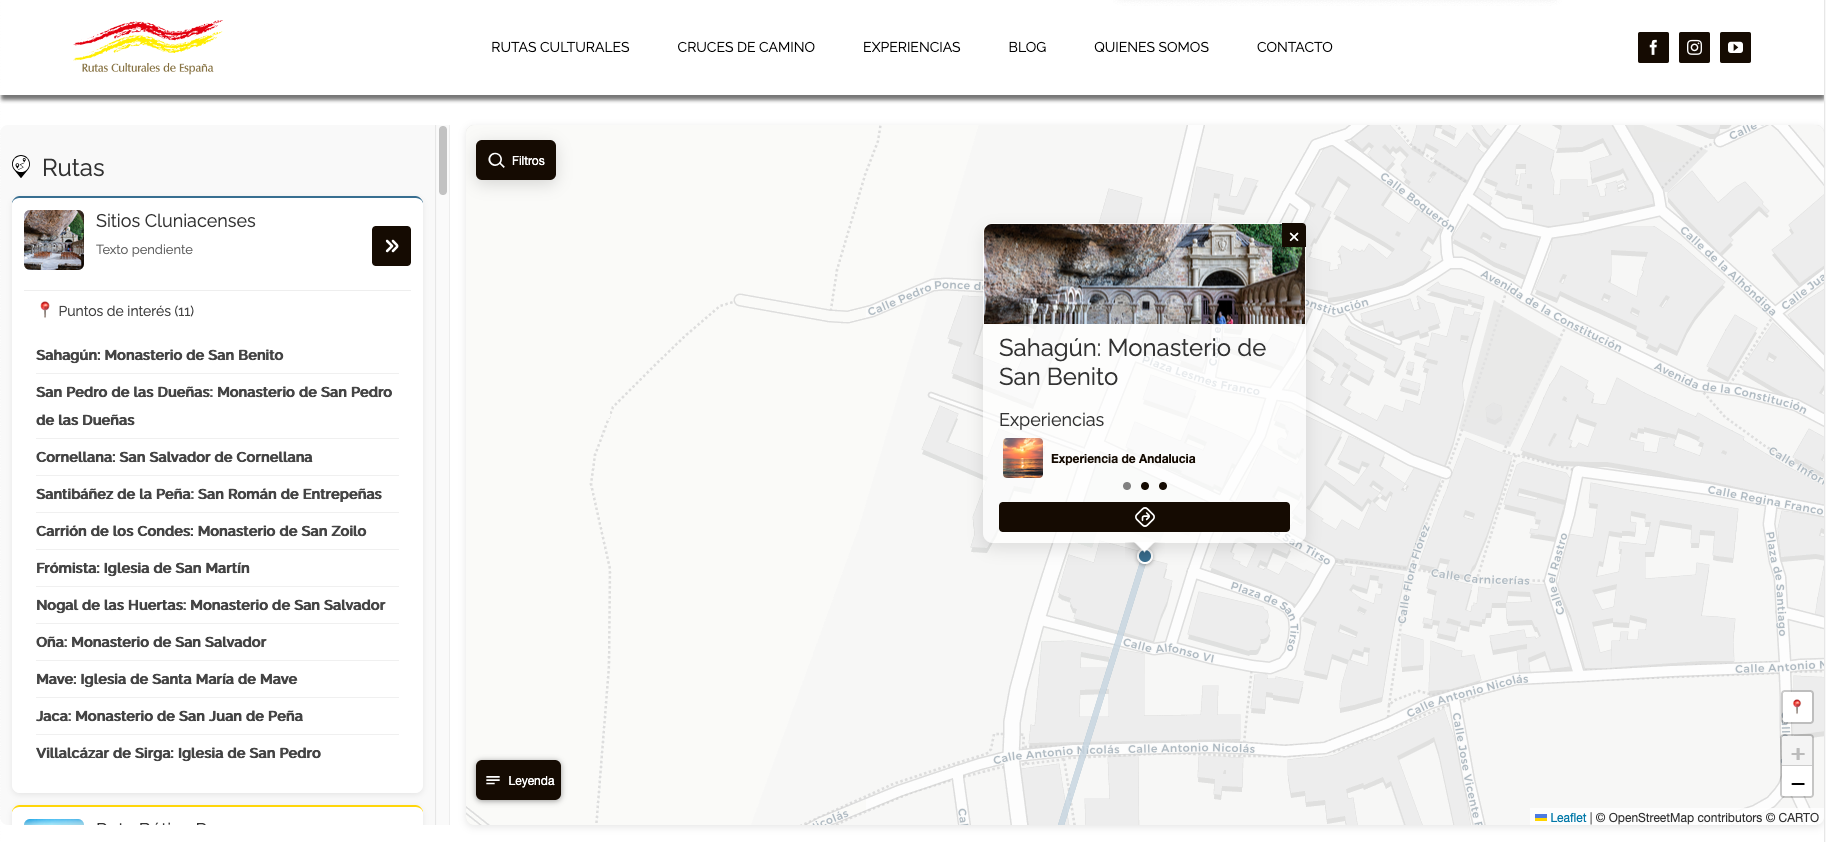The height and width of the screenshot is (842, 1826).
Task: Click the red locate pin map control
Action: pyautogui.click(x=1797, y=706)
